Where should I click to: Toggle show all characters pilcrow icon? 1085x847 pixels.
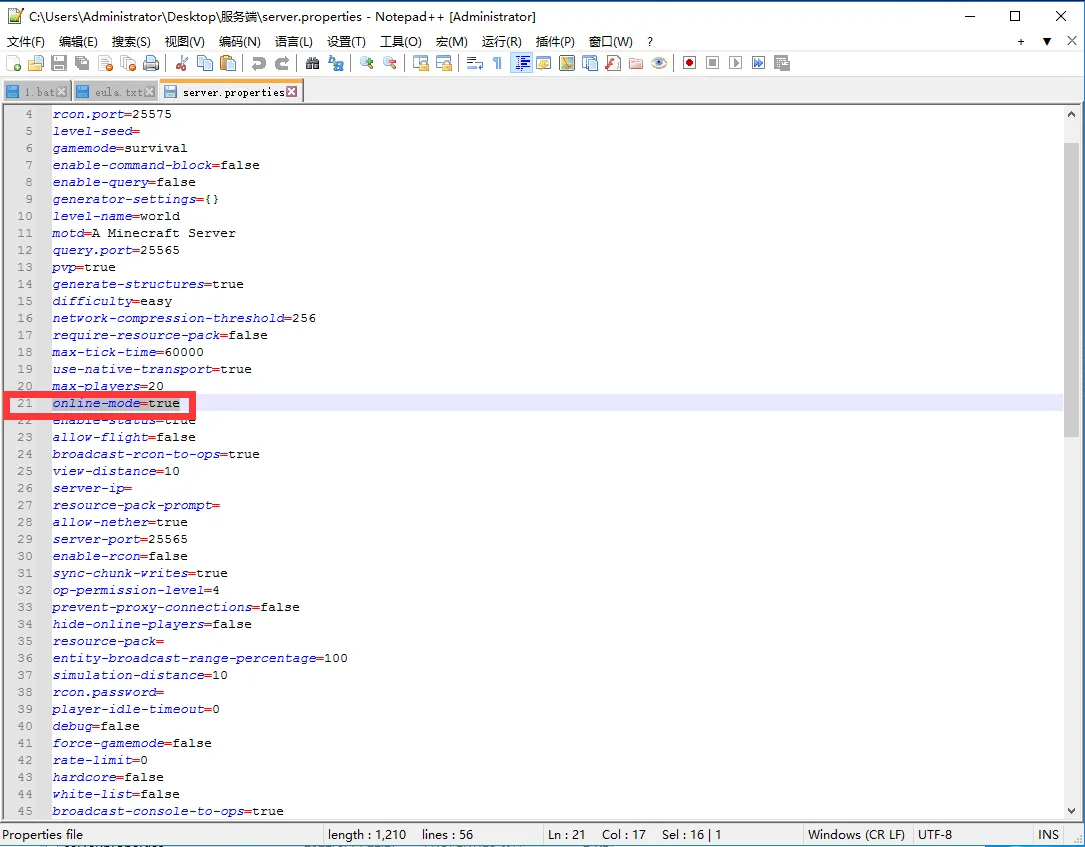497,63
